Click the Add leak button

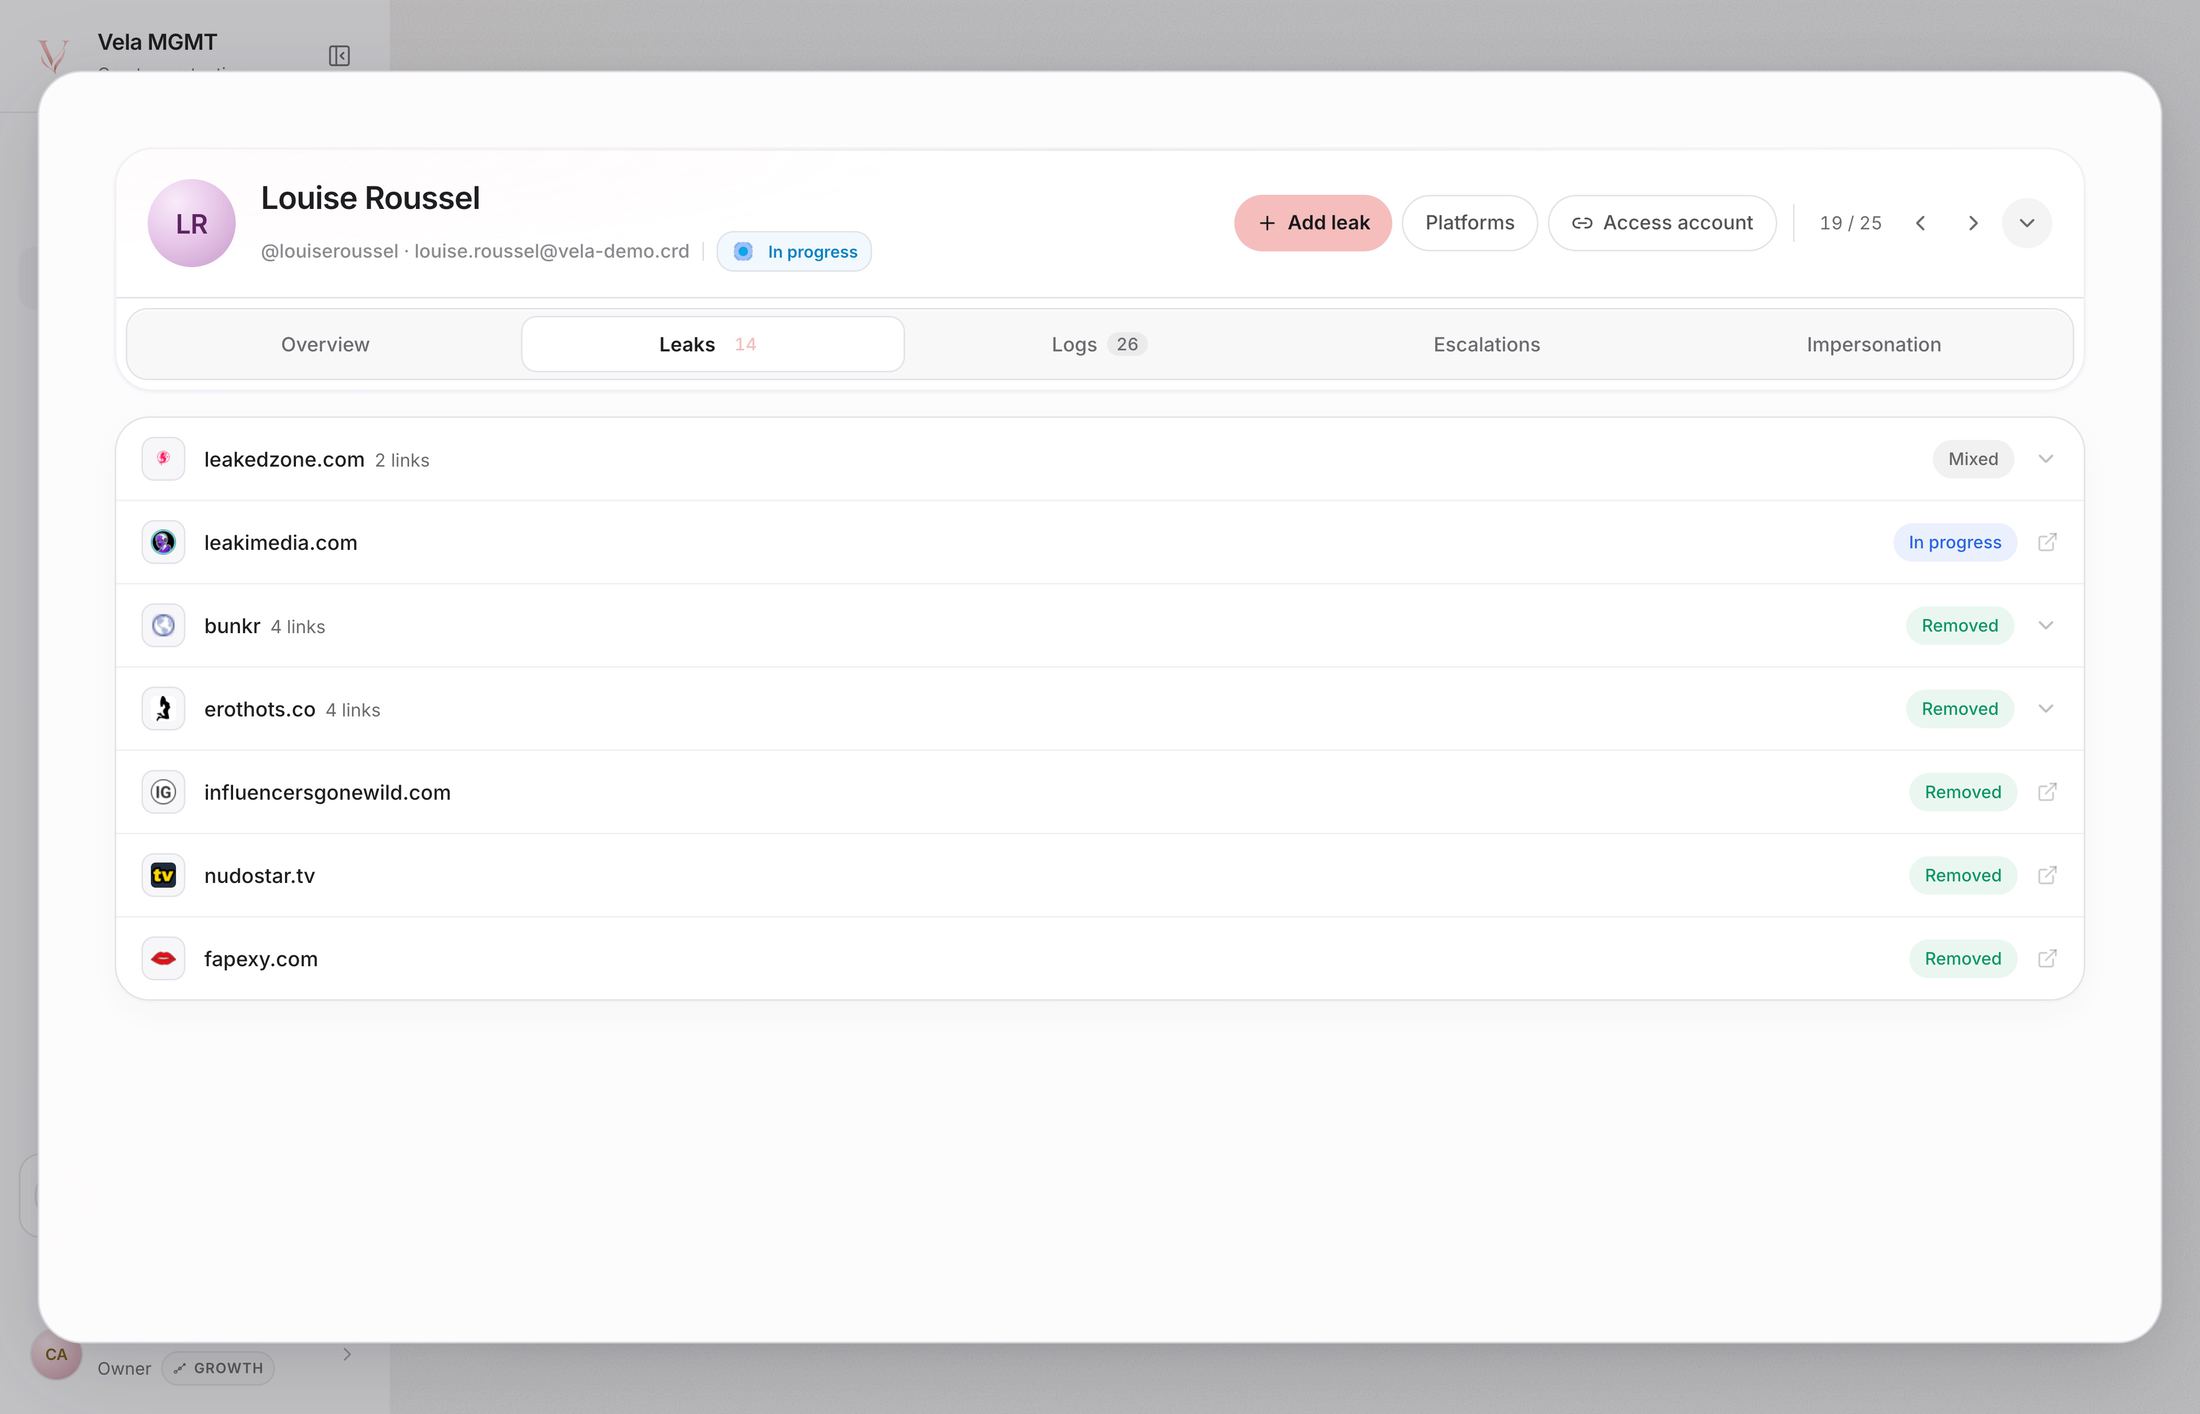click(x=1313, y=223)
